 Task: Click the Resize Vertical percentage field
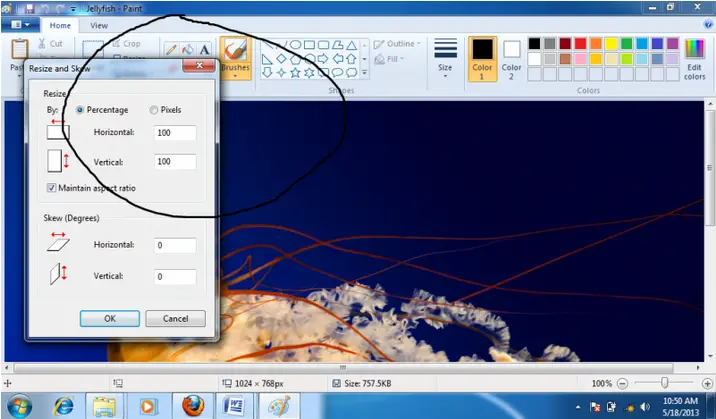tap(175, 162)
